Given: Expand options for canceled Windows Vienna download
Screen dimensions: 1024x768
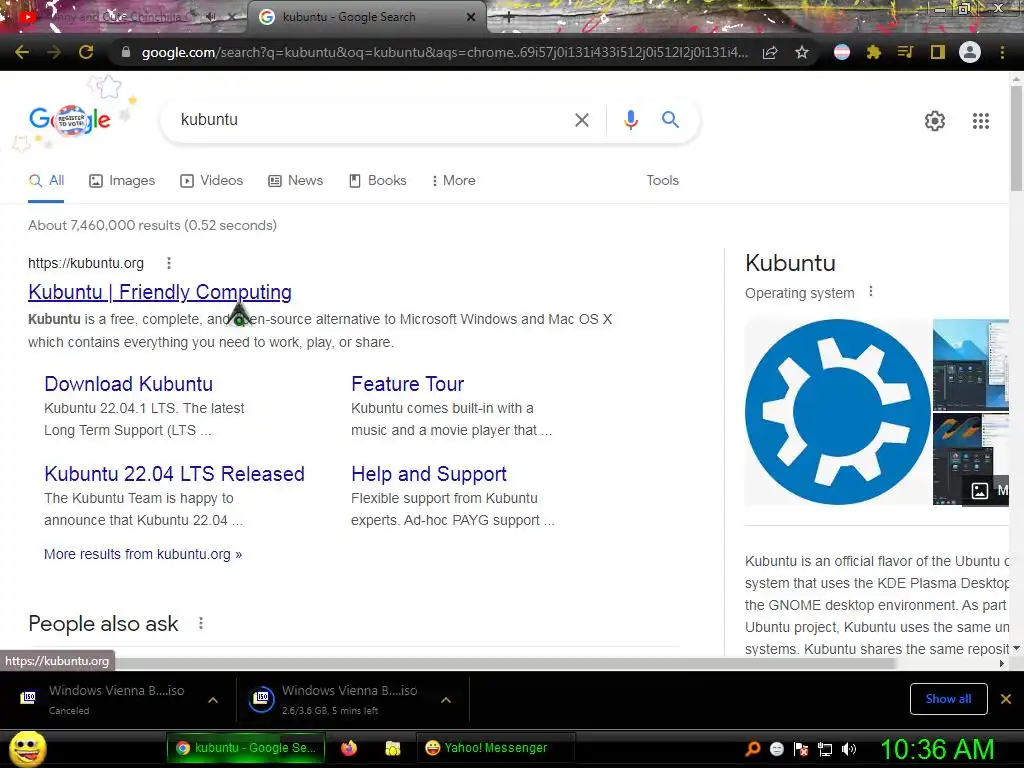Looking at the screenshot, I should click(x=213, y=700).
